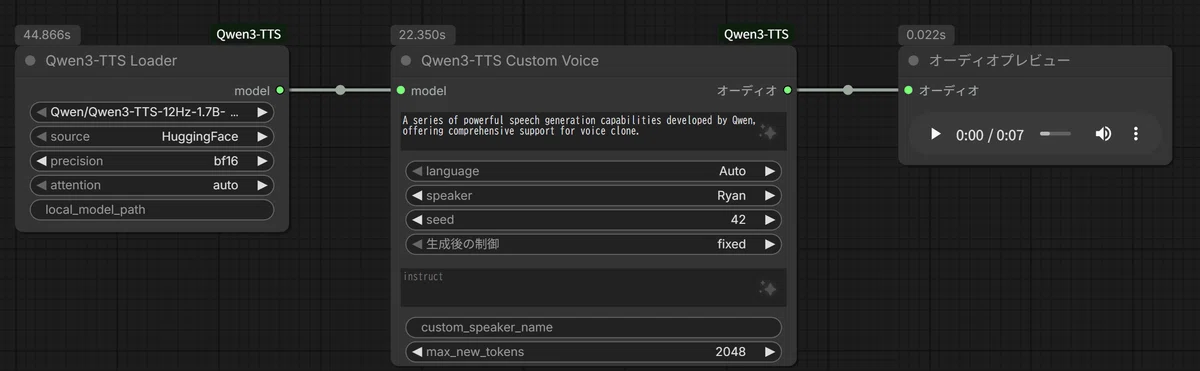Screen dimensions: 1200x371
Task: Choose the next speaker after Ryan
Action: point(769,195)
